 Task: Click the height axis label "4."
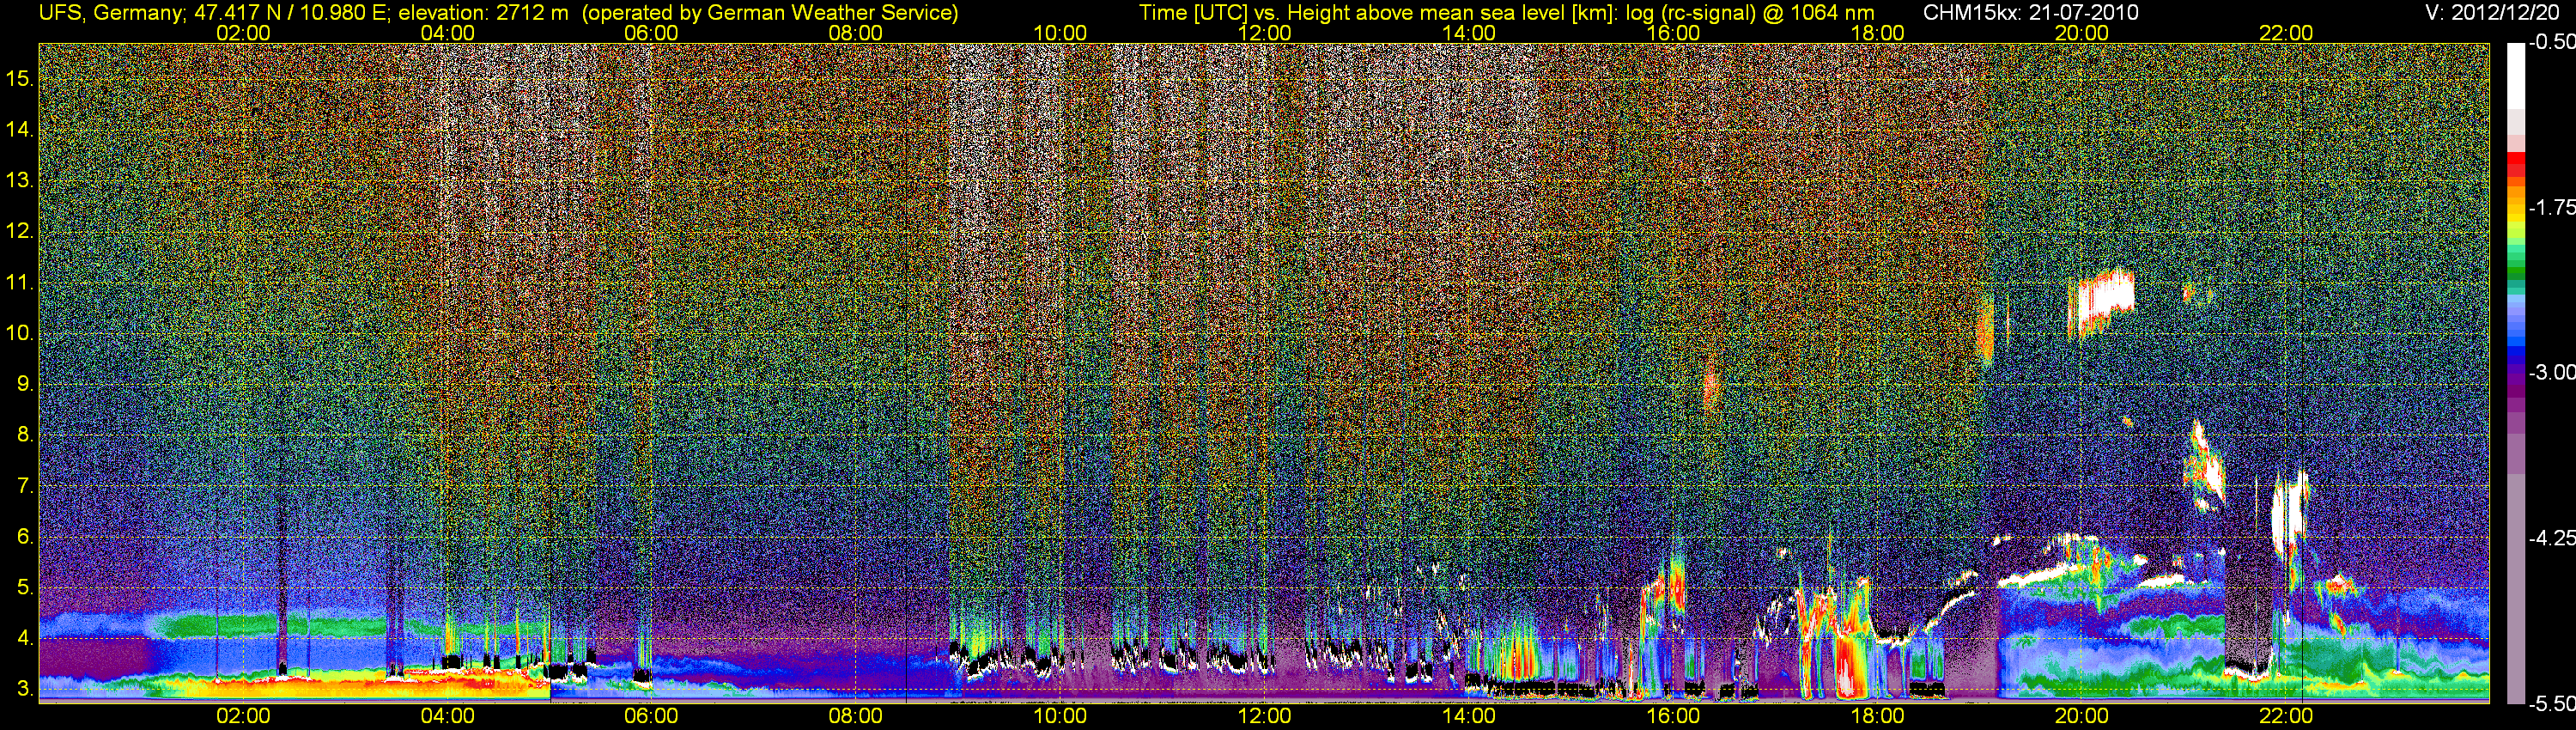(x=24, y=639)
